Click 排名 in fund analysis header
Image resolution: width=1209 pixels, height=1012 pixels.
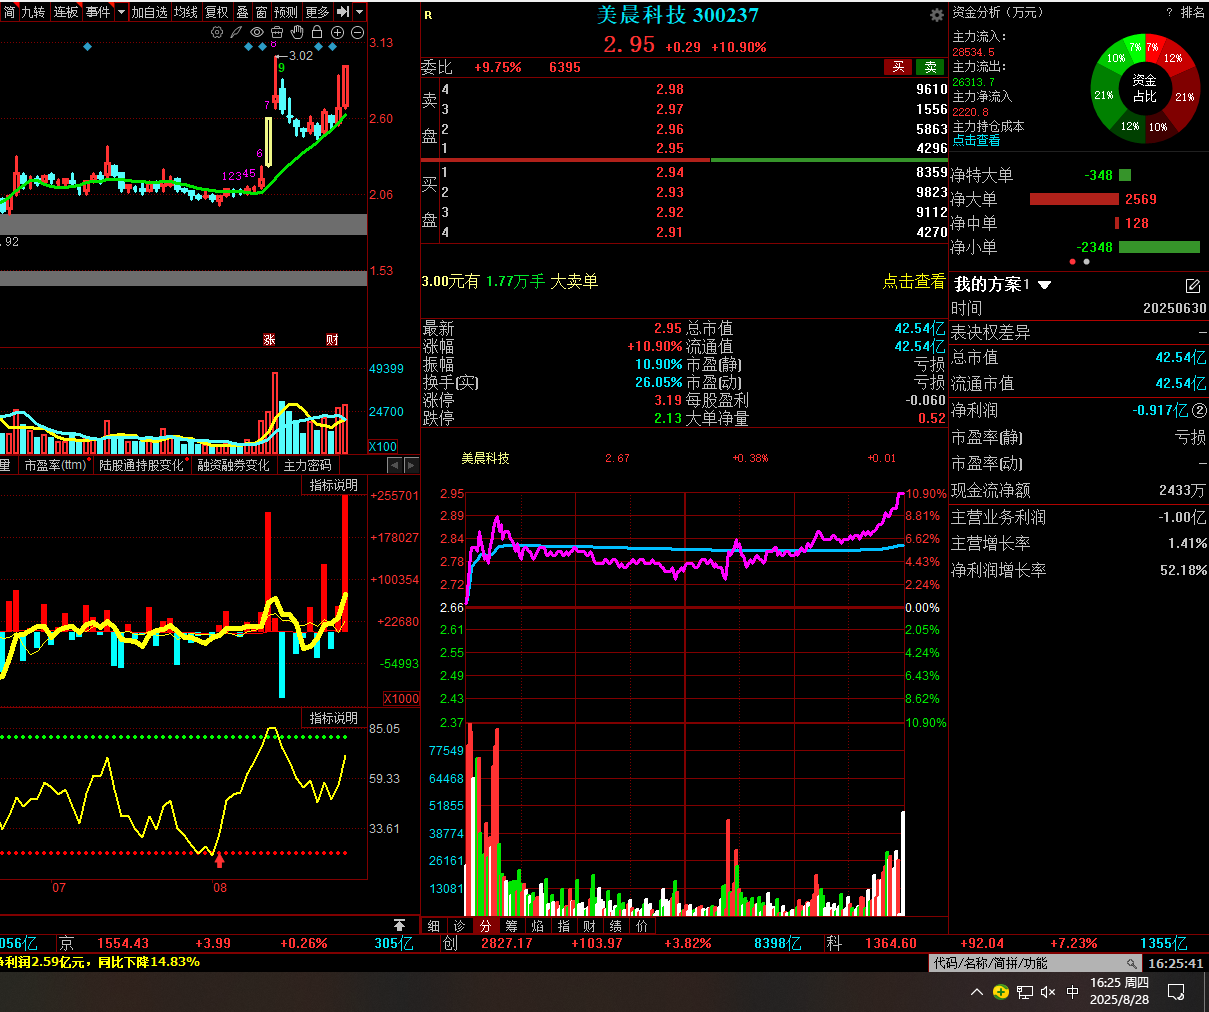(x=1193, y=12)
